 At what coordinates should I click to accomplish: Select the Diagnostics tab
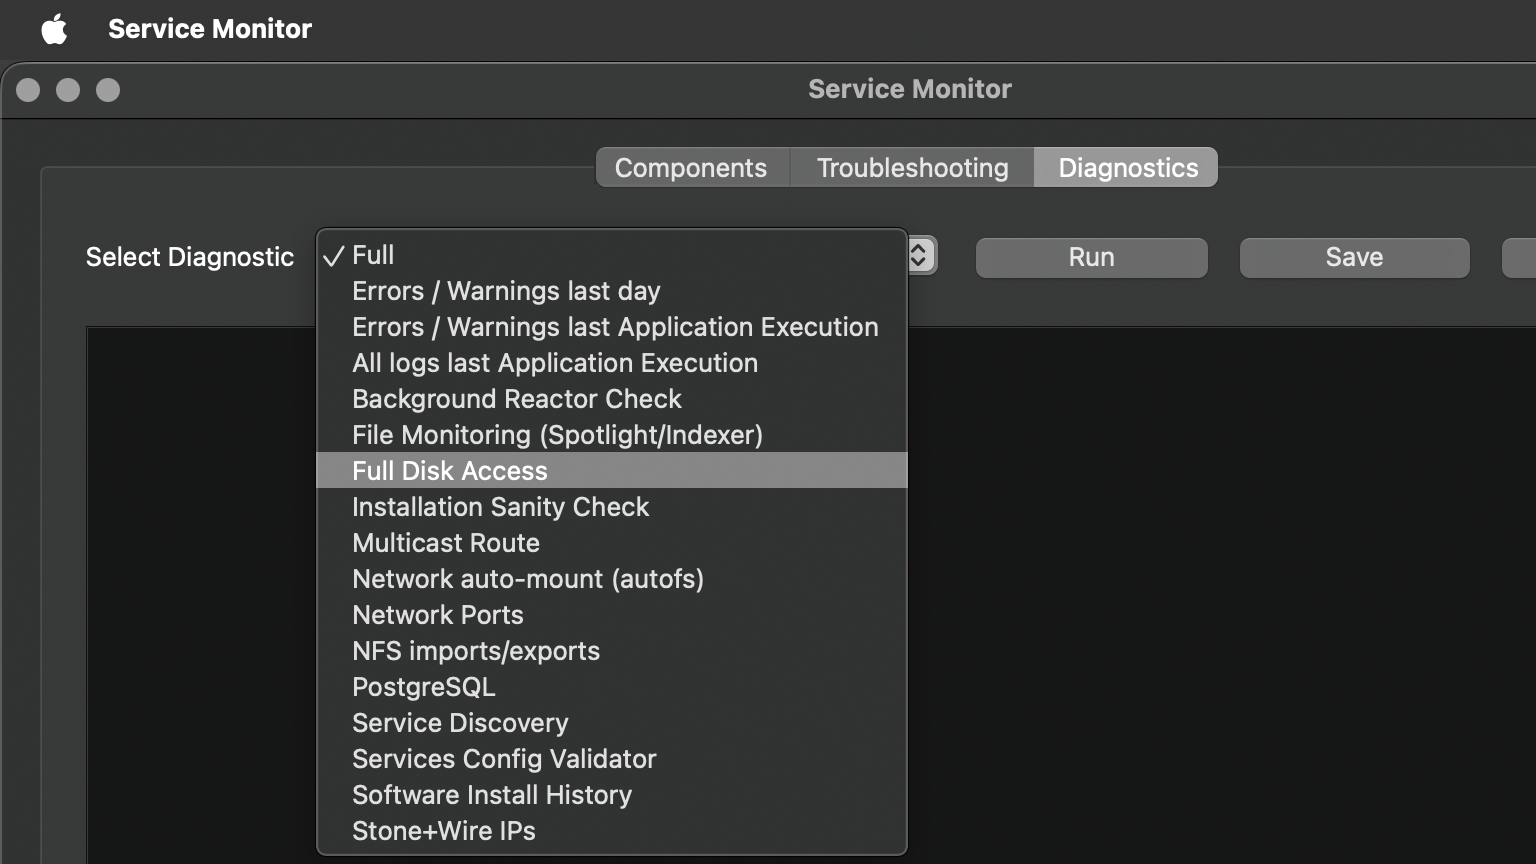coord(1127,168)
